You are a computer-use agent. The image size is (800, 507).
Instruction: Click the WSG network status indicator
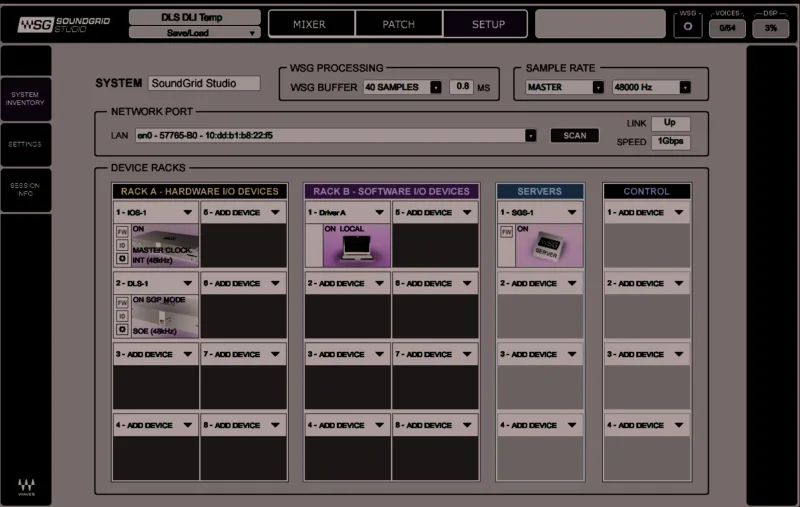click(x=688, y=27)
